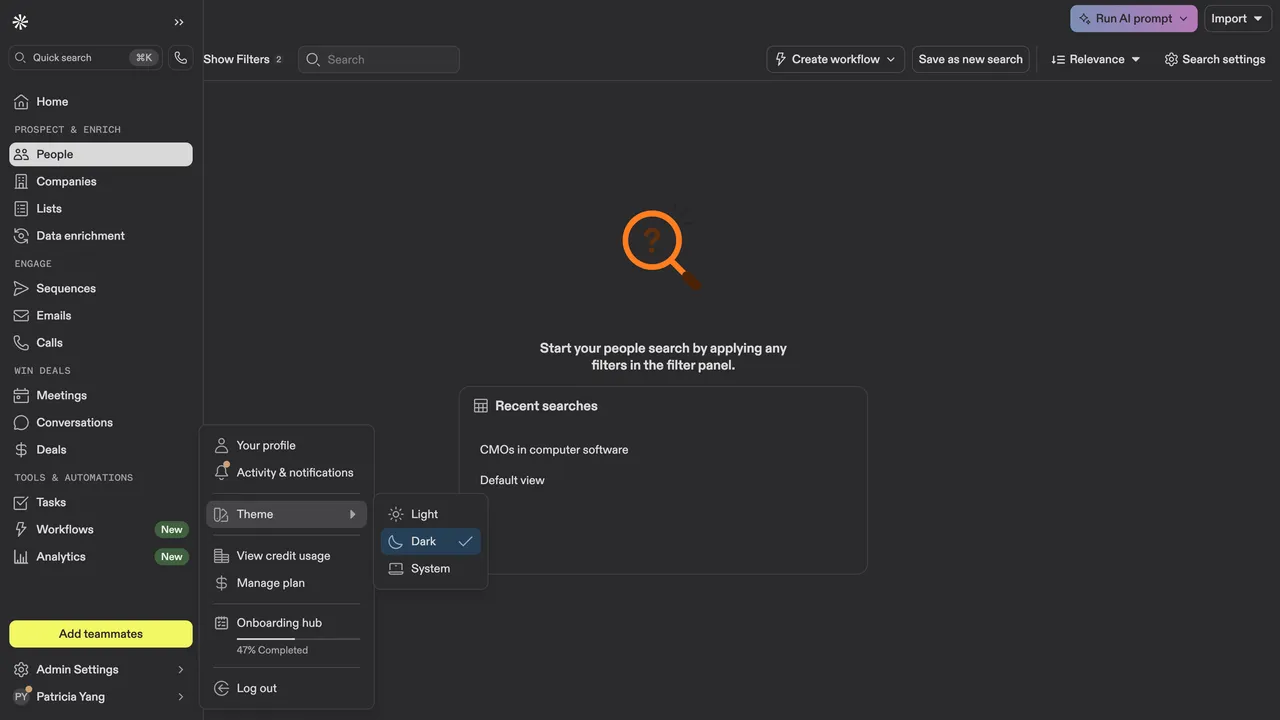This screenshot has width=1280, height=720.
Task: Open the phone dialer icon
Action: point(180,58)
